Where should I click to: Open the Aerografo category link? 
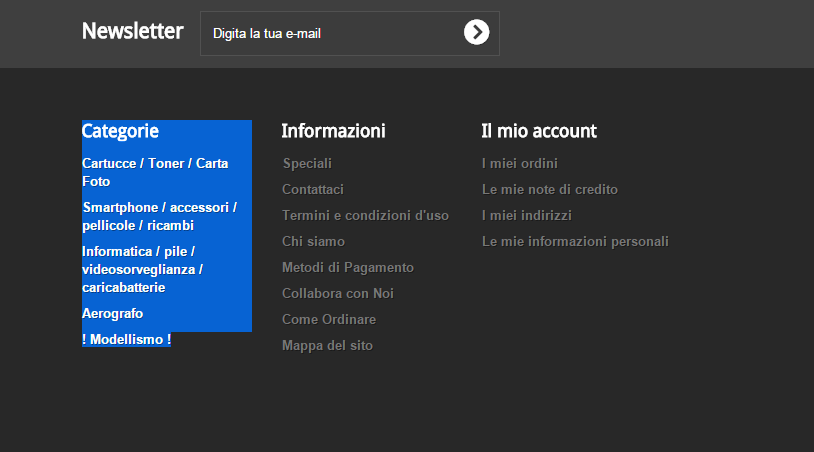click(113, 313)
